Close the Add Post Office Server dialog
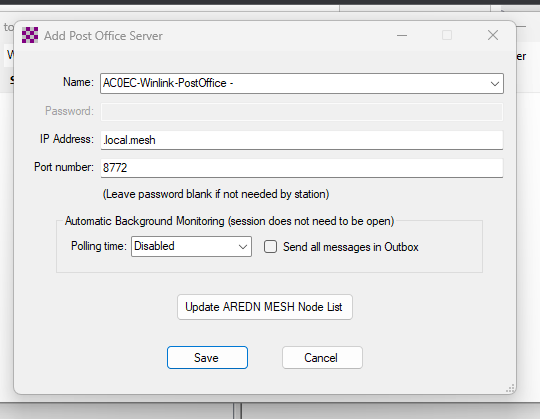 click(493, 35)
